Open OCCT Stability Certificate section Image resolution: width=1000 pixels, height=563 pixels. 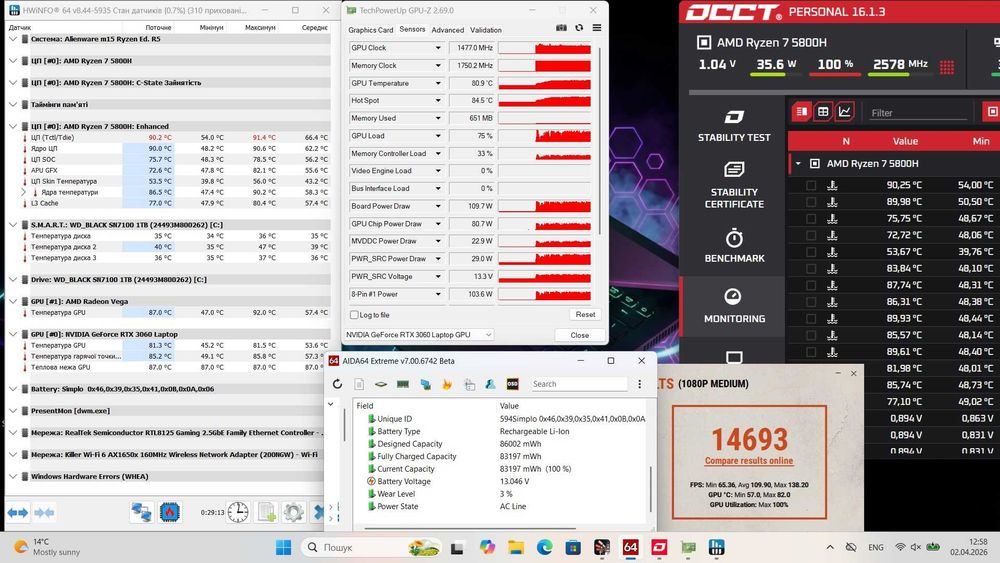[733, 185]
